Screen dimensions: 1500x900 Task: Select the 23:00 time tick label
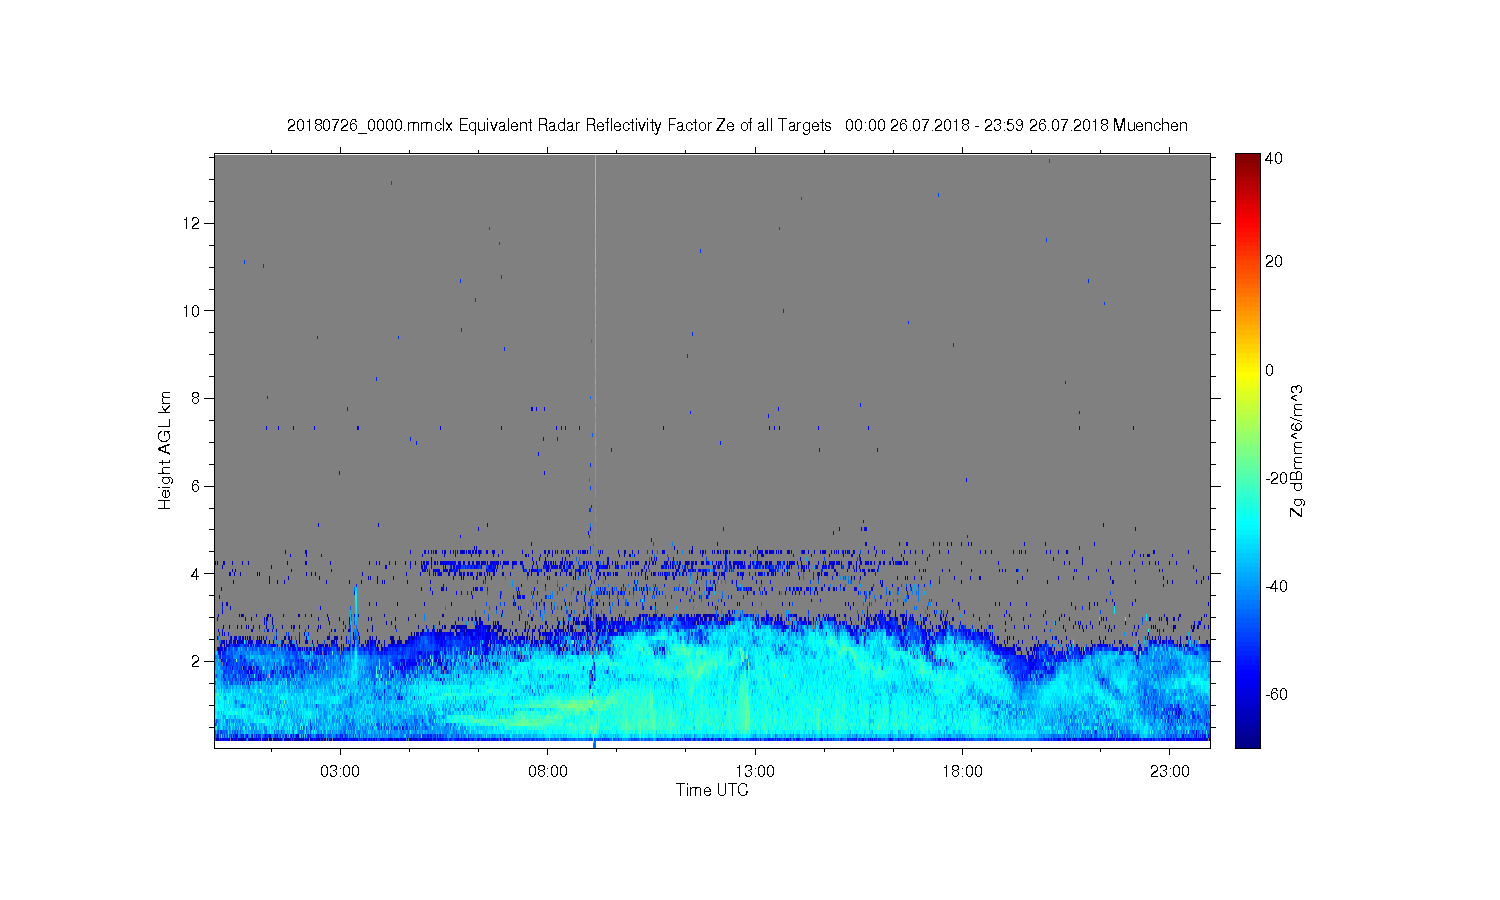coord(1170,772)
